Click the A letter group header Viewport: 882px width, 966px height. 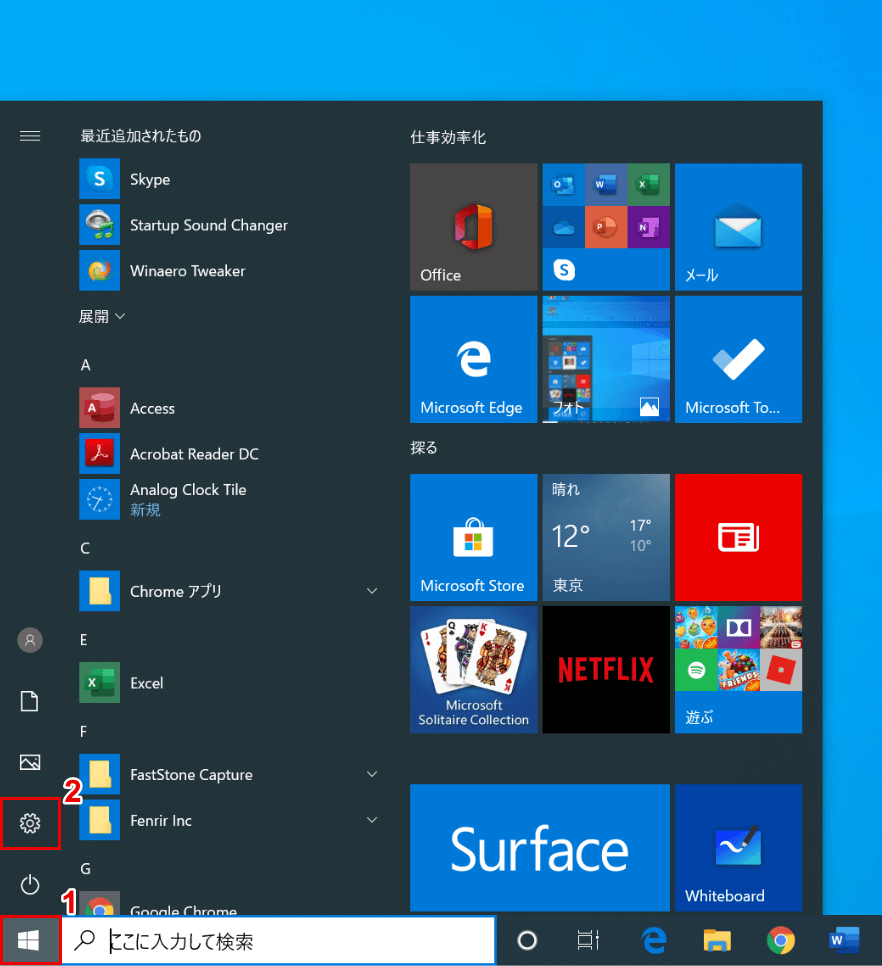click(86, 365)
